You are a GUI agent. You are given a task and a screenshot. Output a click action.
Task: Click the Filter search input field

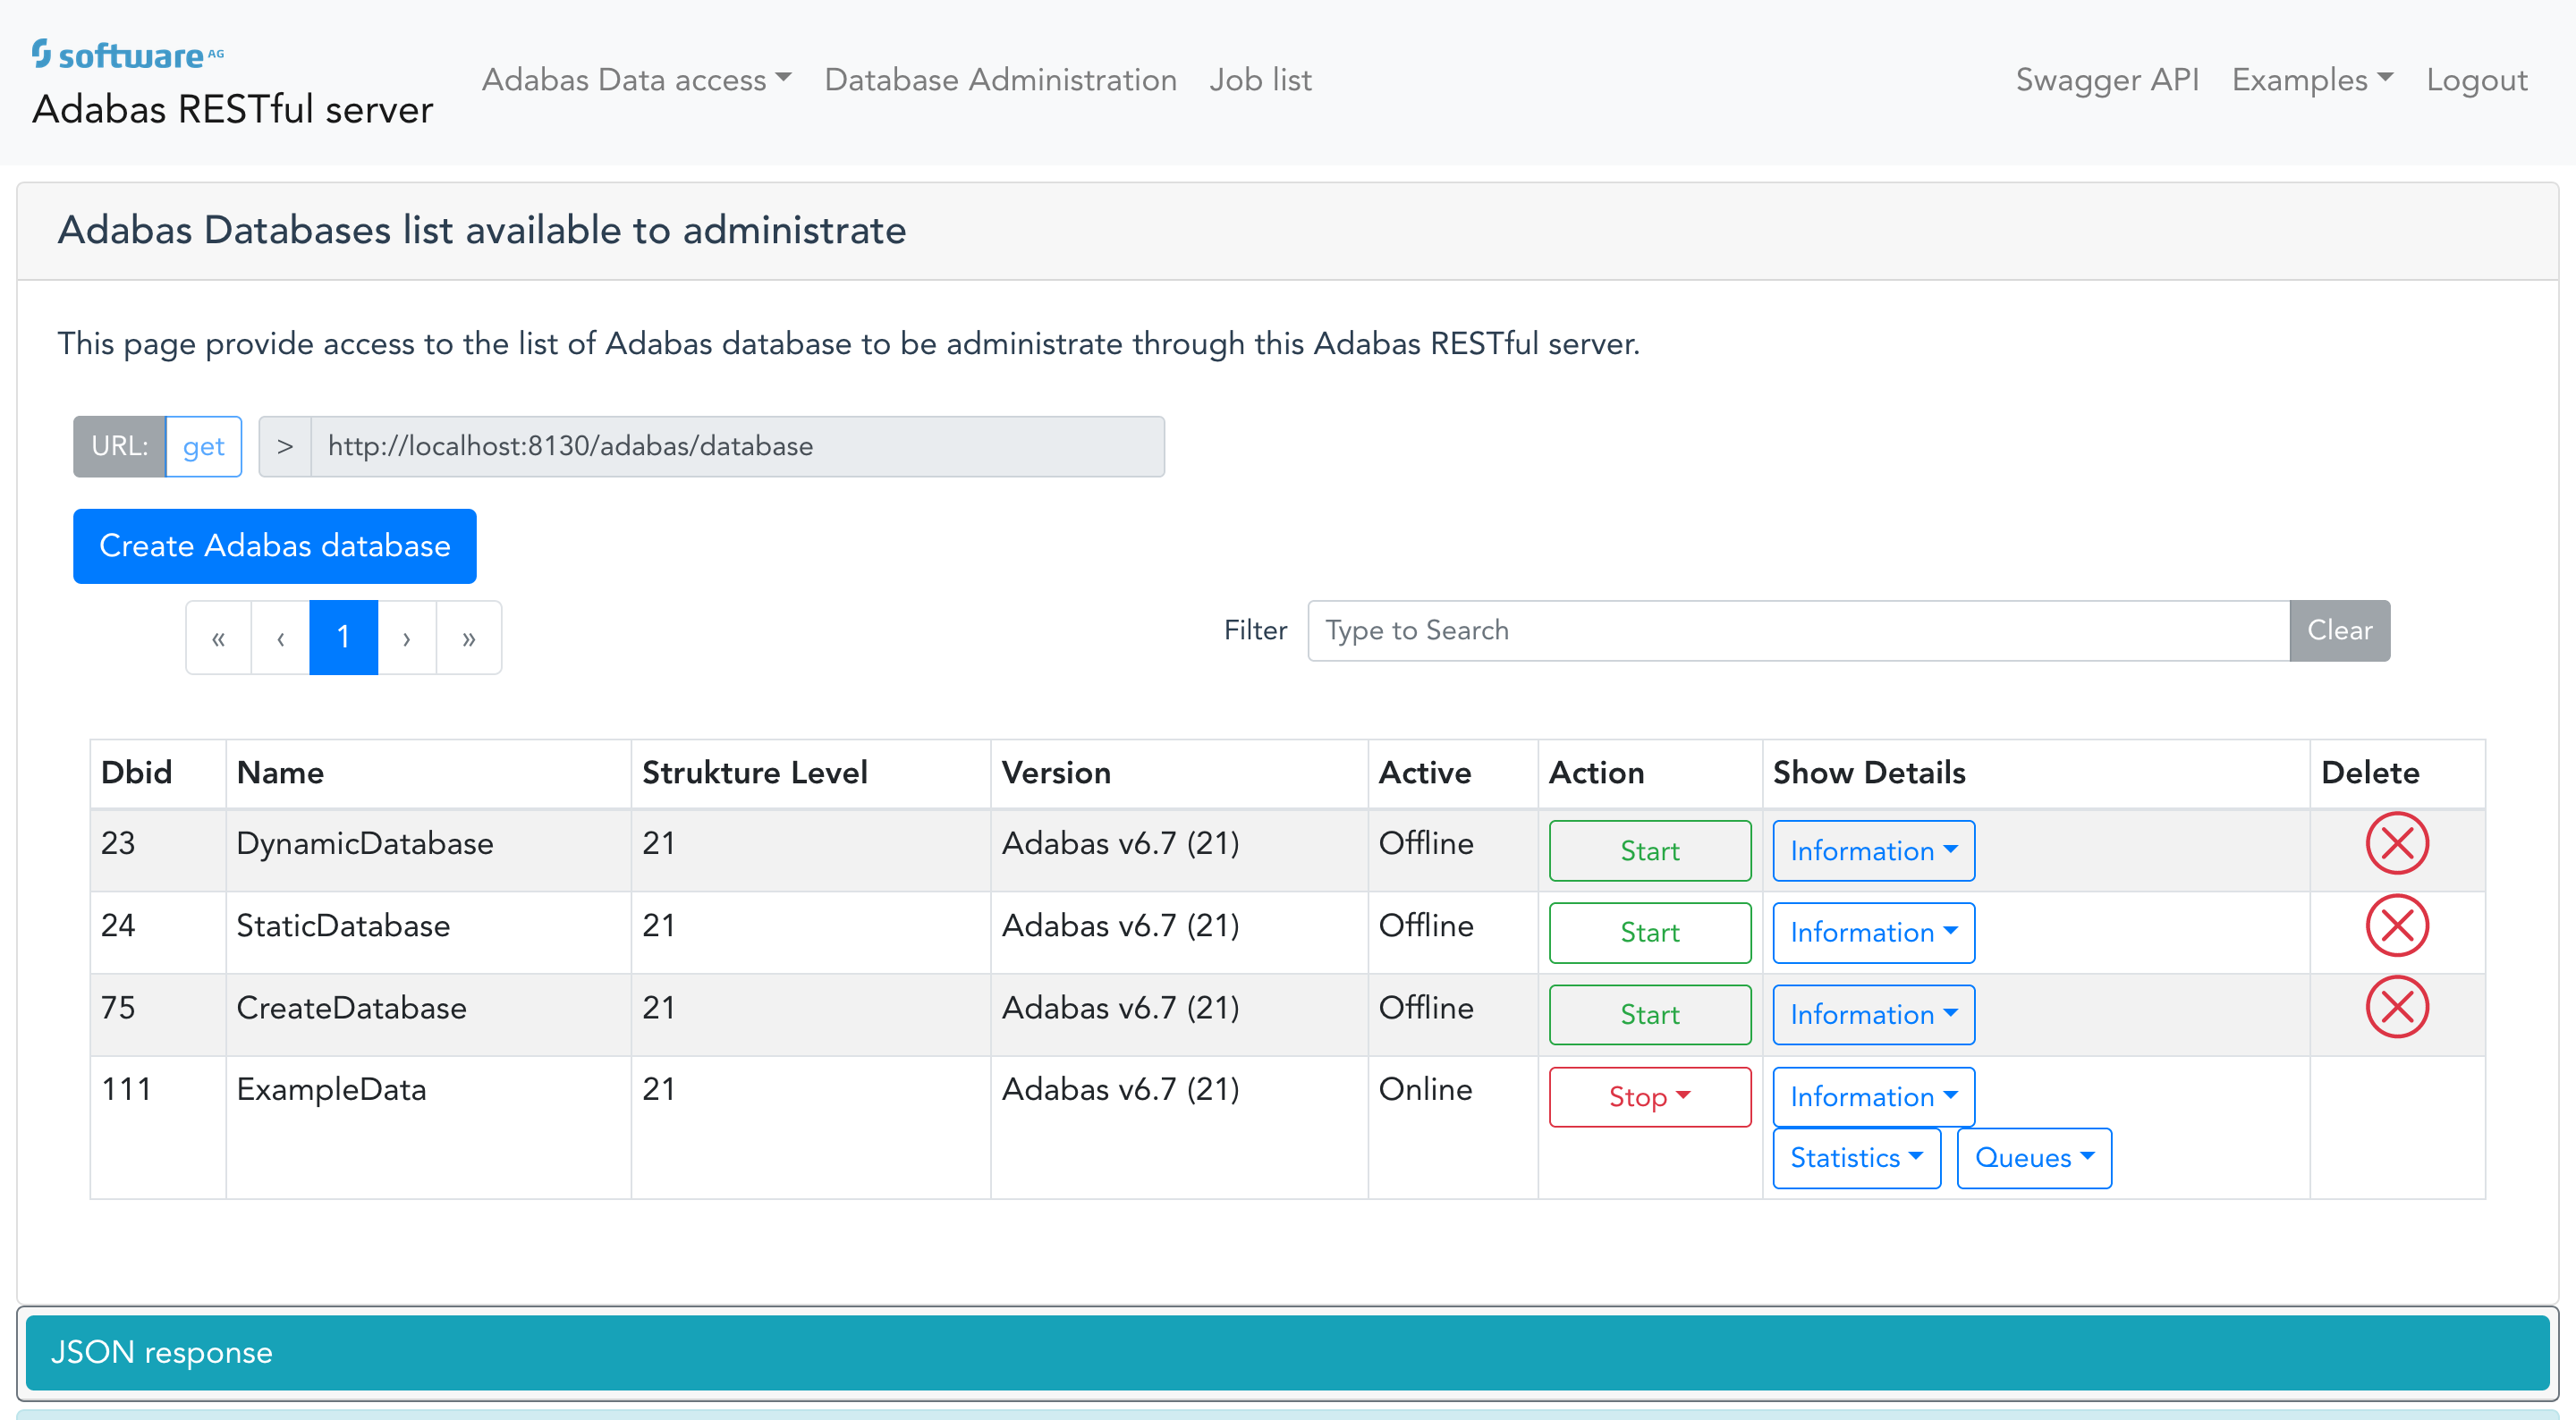click(1797, 631)
